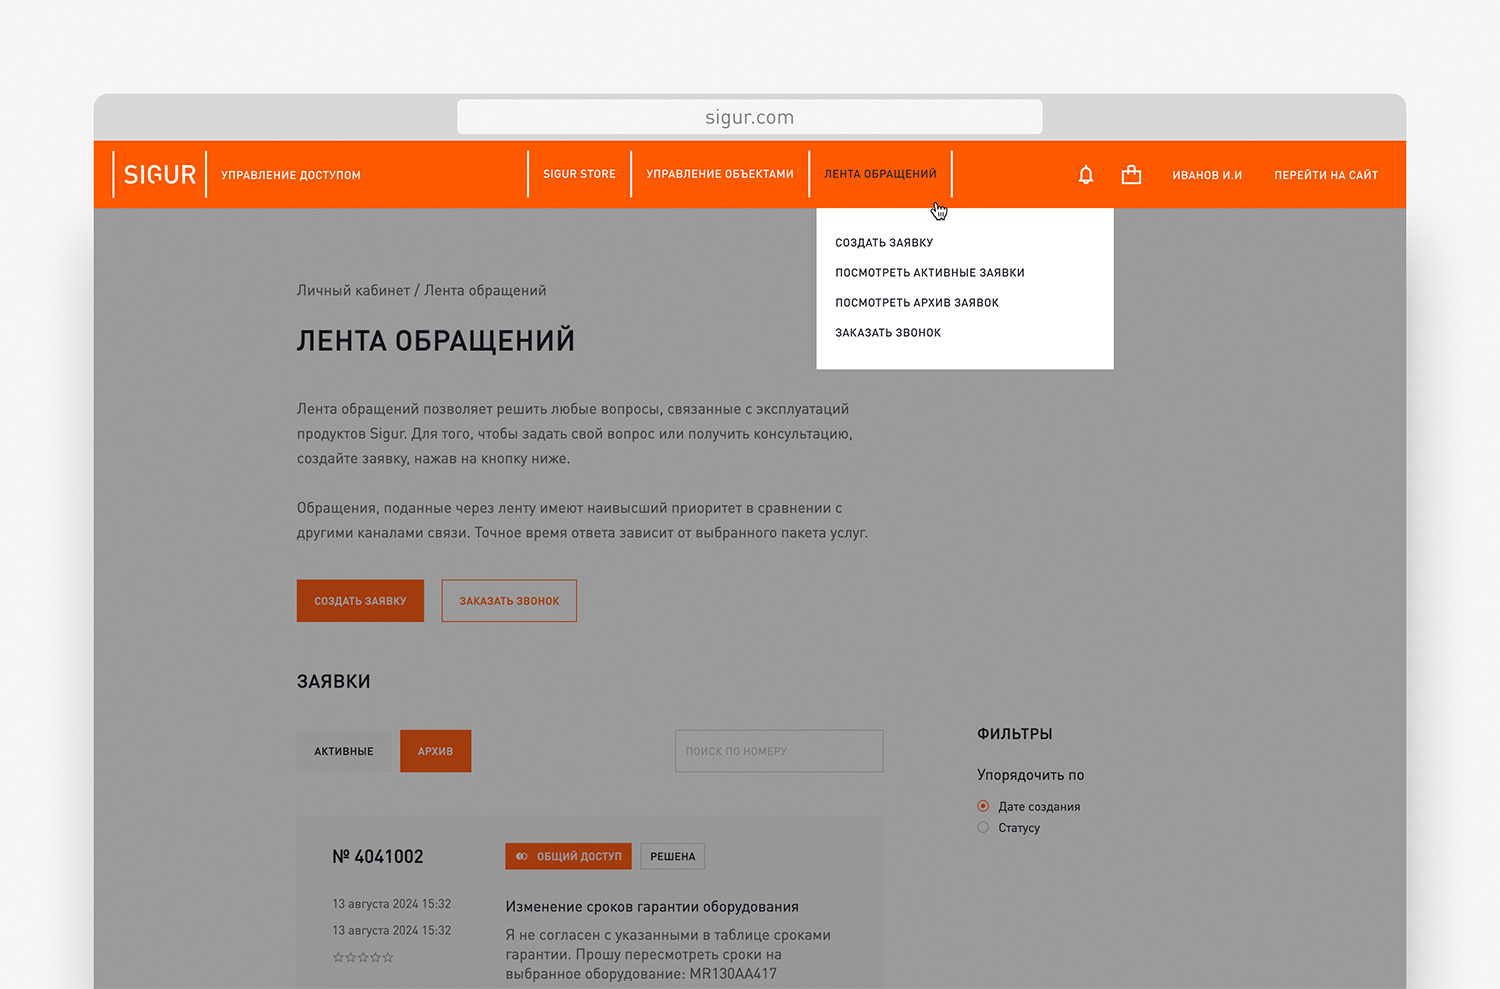Click the РЕШЕНА status badge
The height and width of the screenshot is (989, 1500).
click(x=673, y=856)
